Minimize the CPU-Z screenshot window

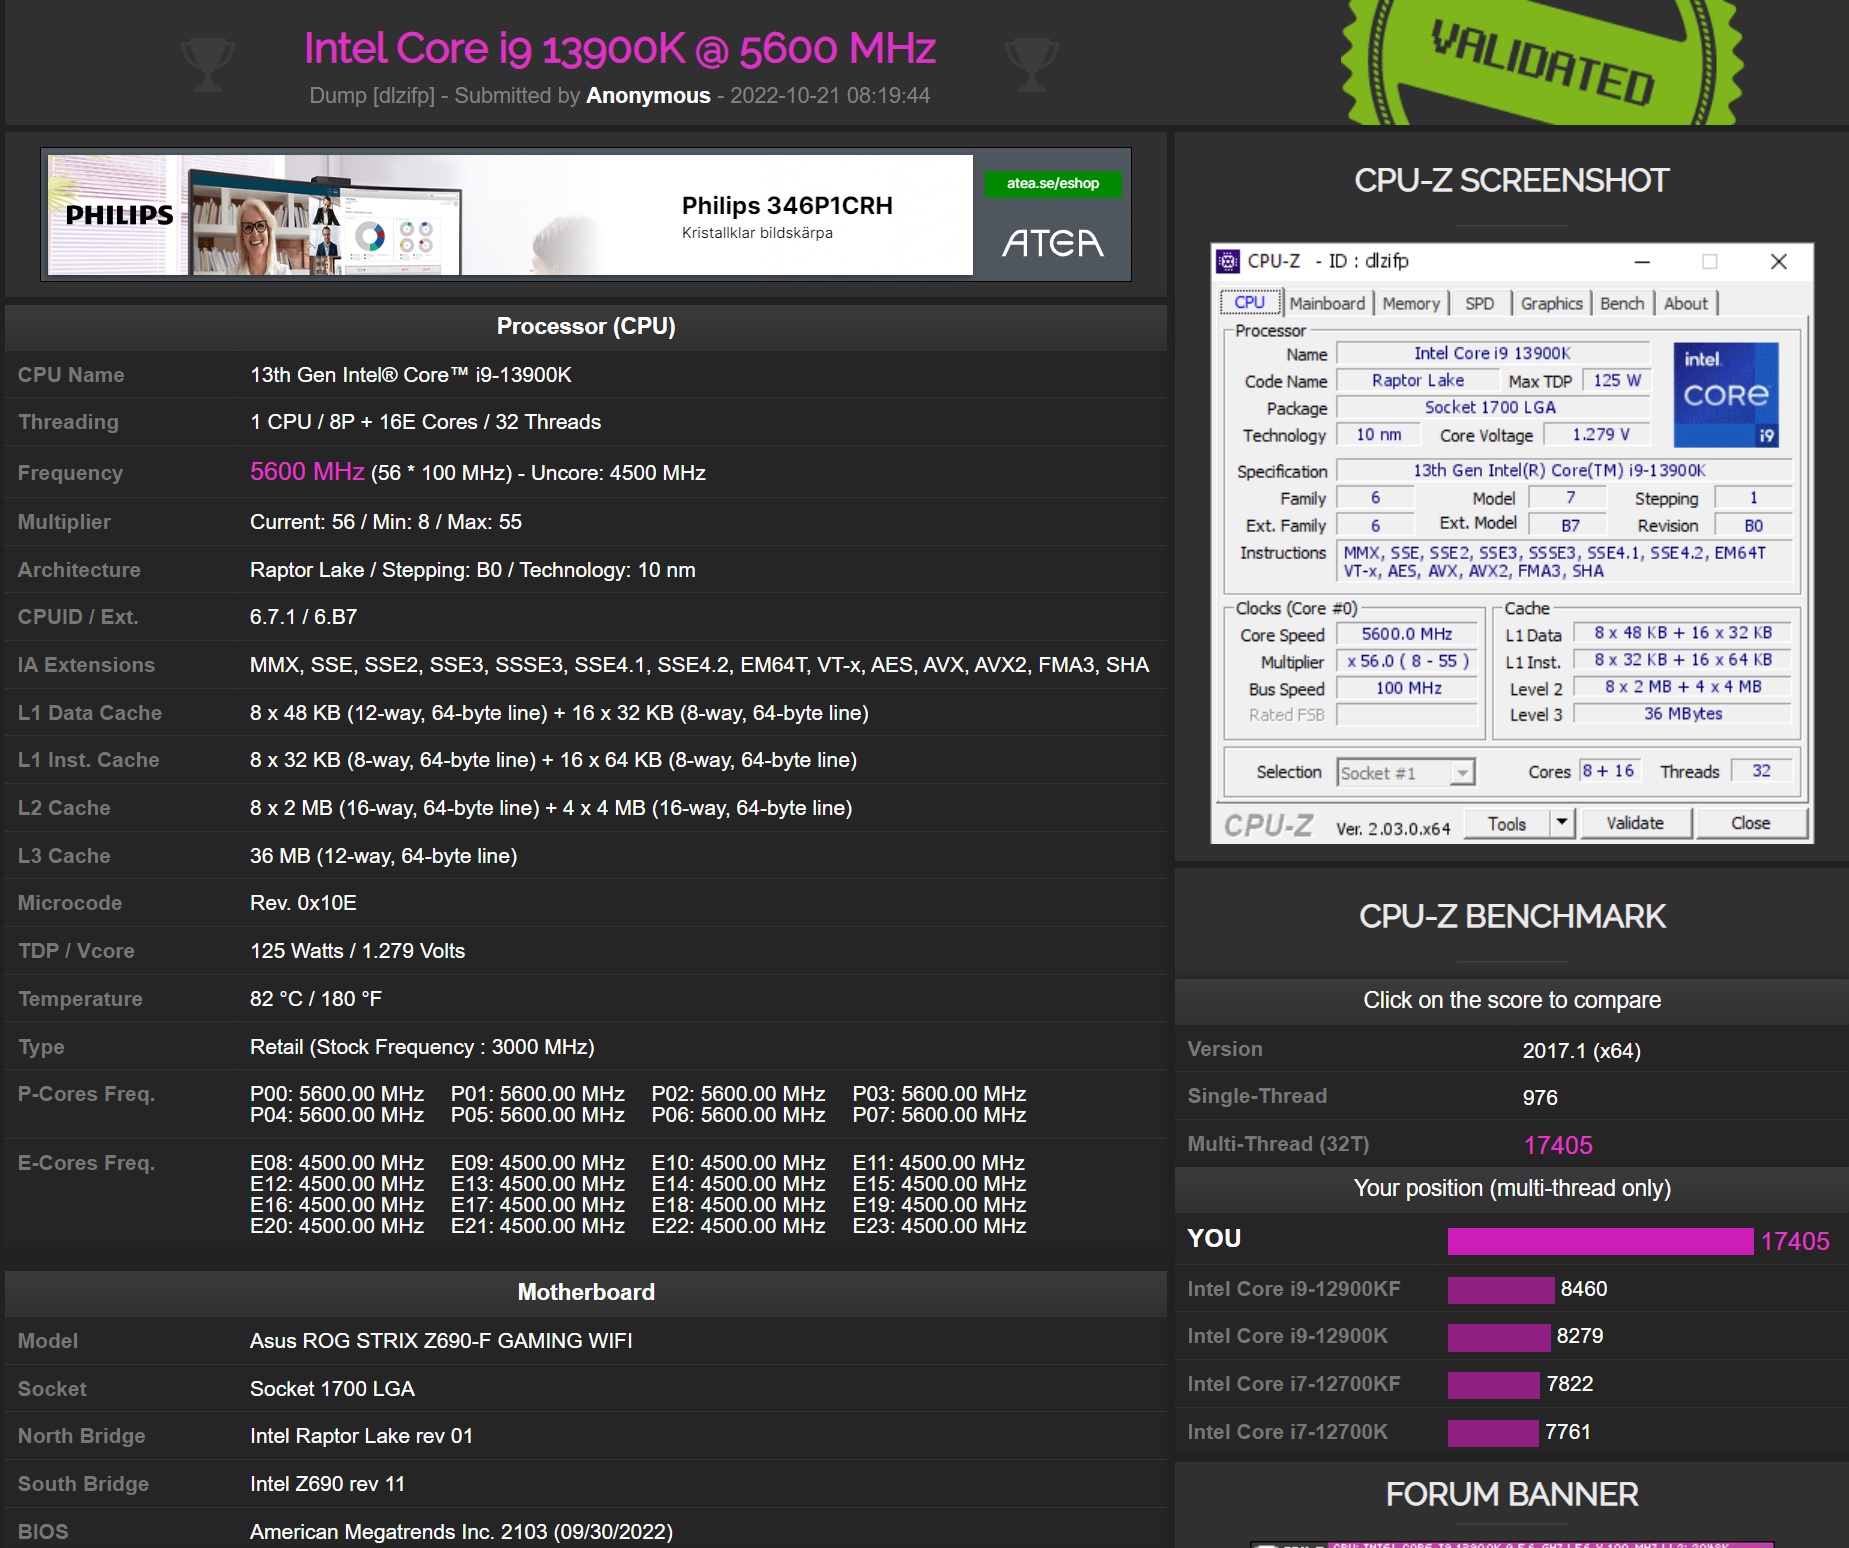pyautogui.click(x=1642, y=262)
